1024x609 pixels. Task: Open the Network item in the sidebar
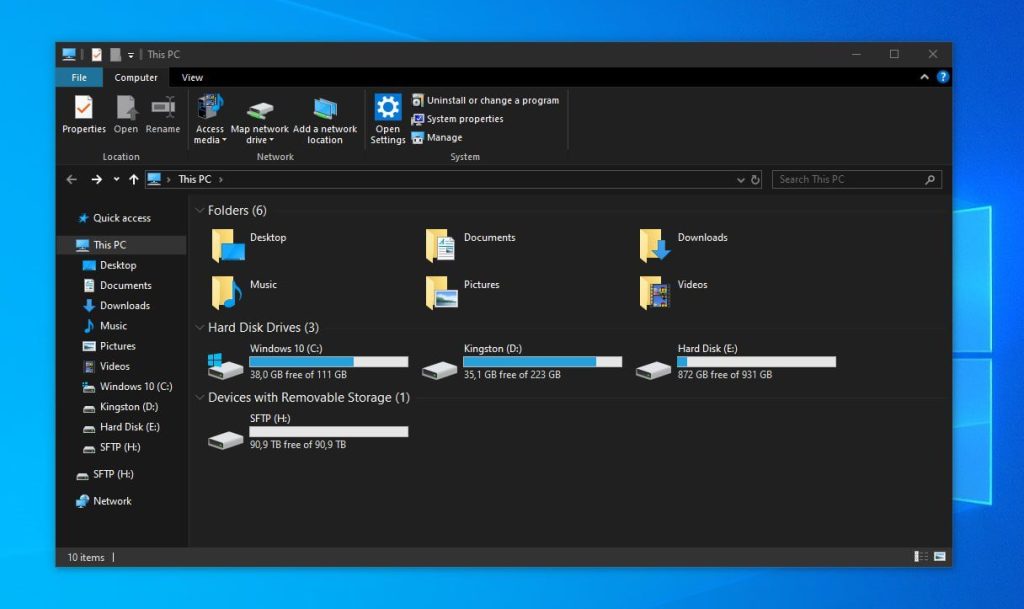coord(110,501)
